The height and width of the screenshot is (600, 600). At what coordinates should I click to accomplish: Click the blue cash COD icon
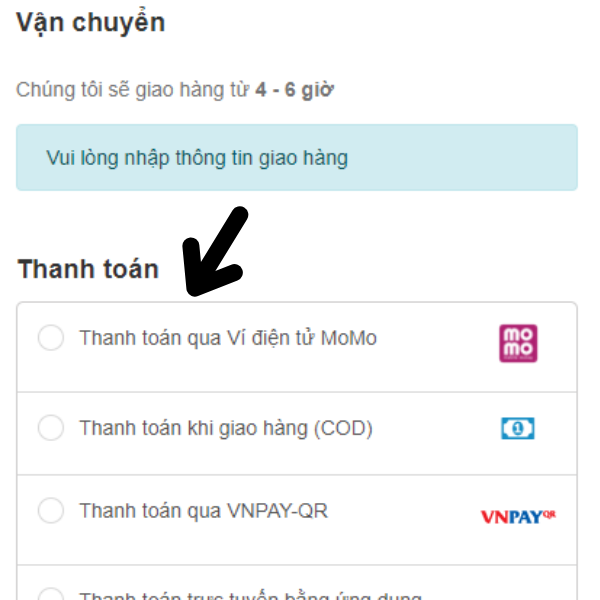coord(518,429)
